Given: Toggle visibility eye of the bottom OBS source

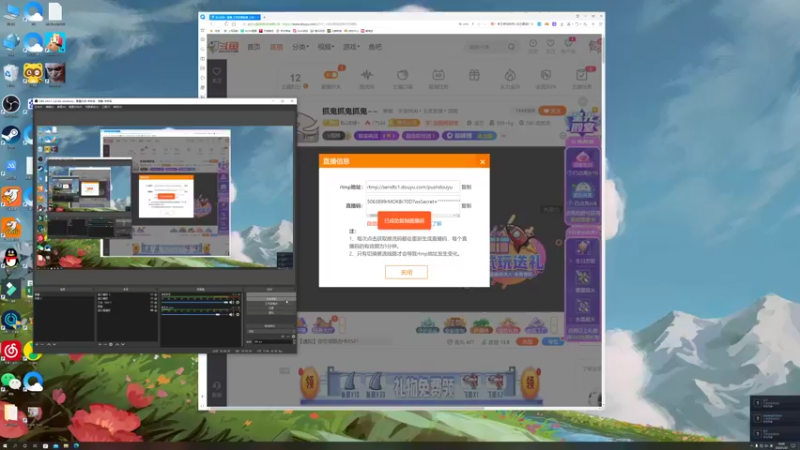Looking at the screenshot, I should coord(152,310).
